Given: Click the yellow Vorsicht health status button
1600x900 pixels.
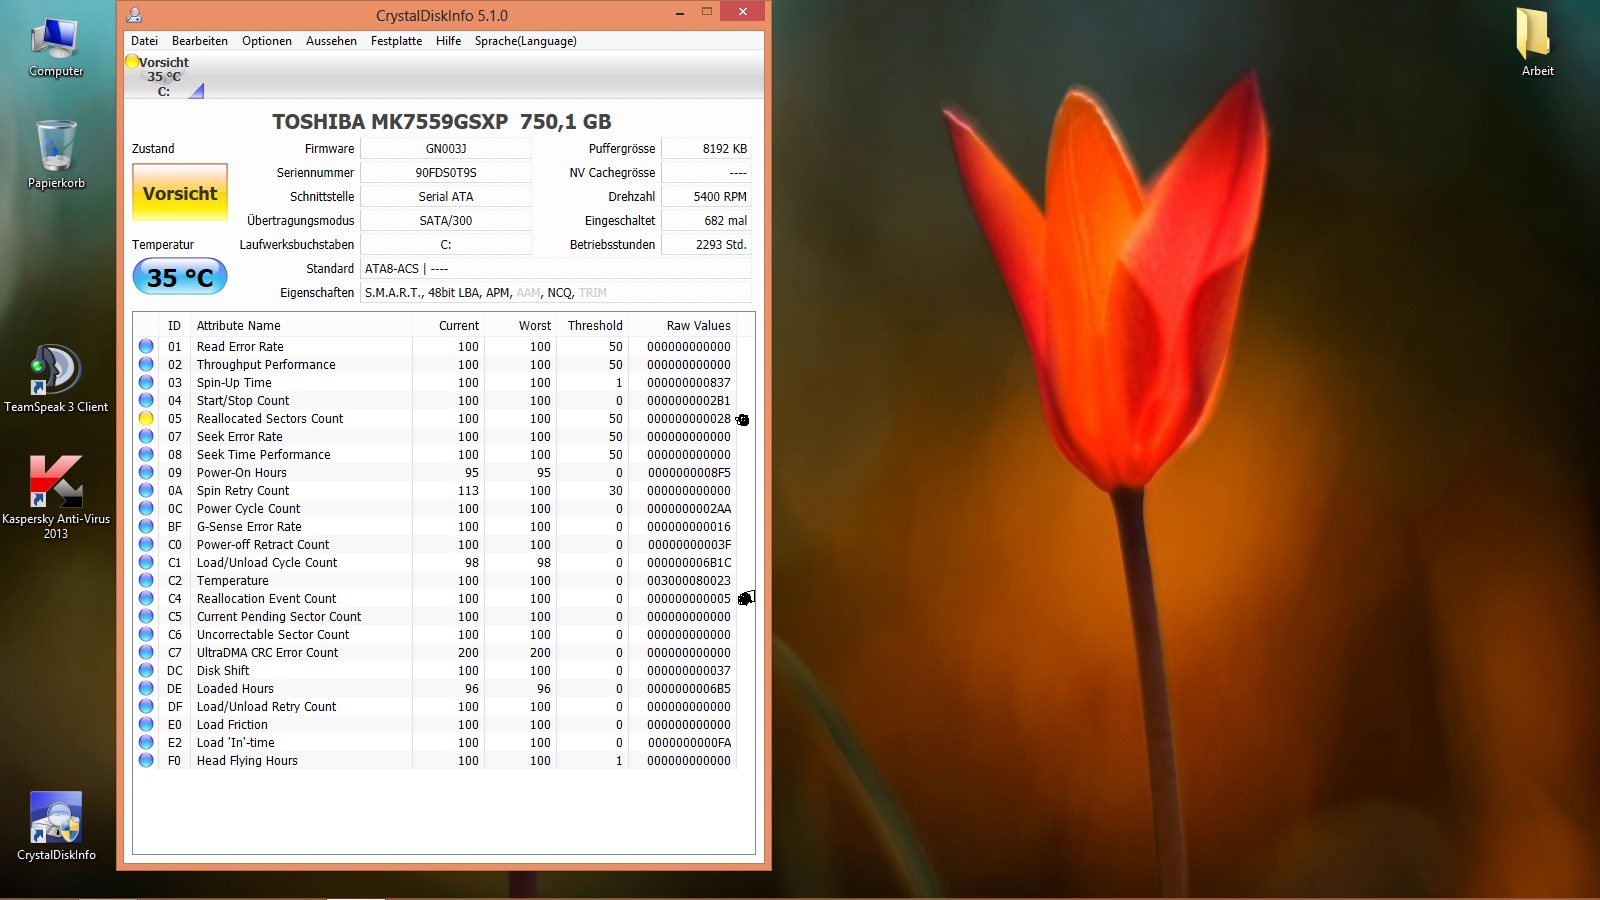Looking at the screenshot, I should click(x=180, y=193).
